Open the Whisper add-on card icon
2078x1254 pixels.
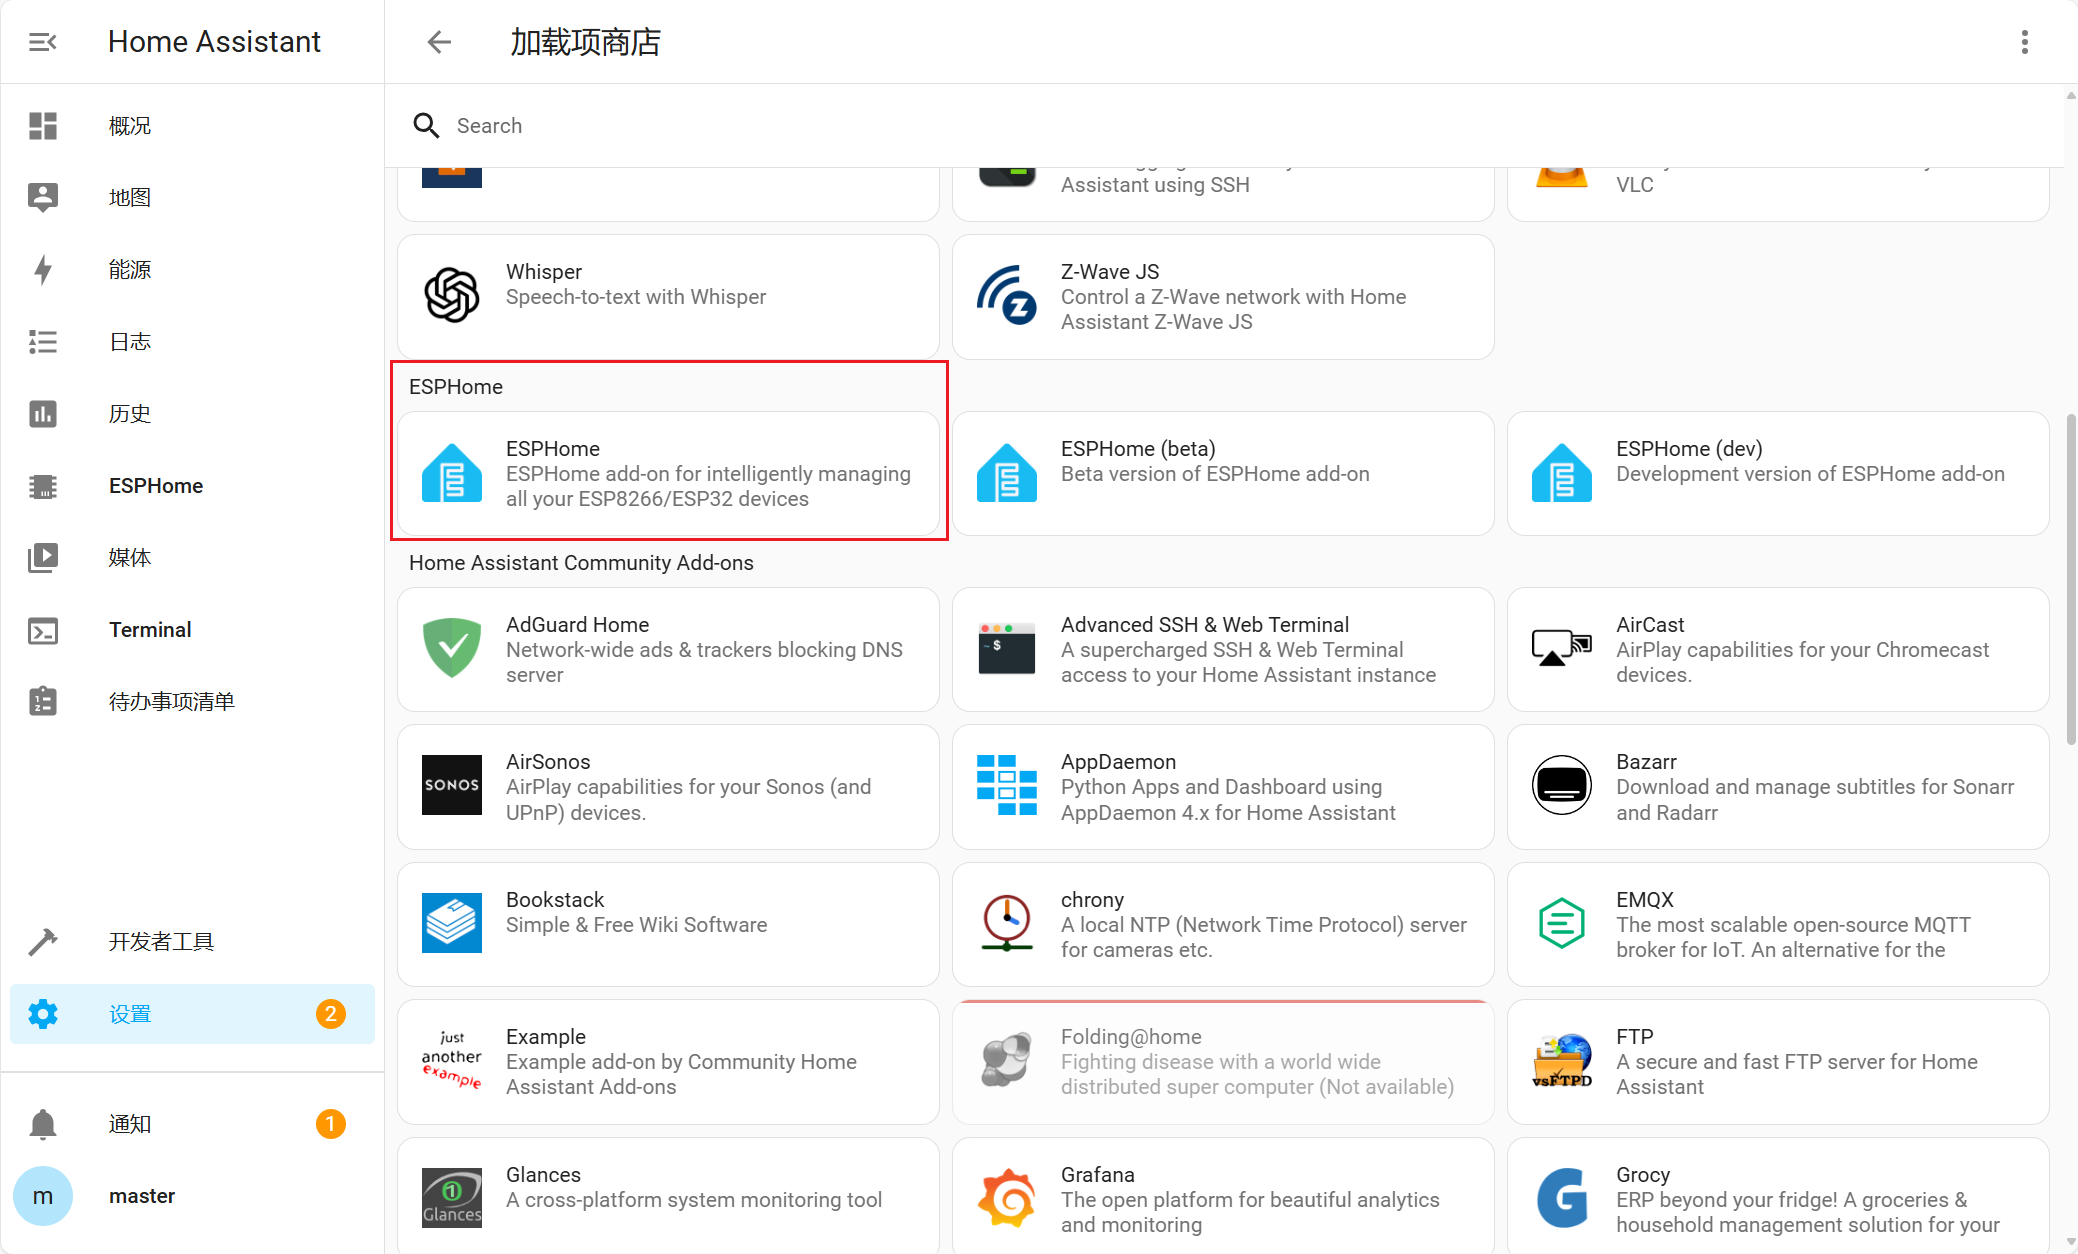pos(452,295)
